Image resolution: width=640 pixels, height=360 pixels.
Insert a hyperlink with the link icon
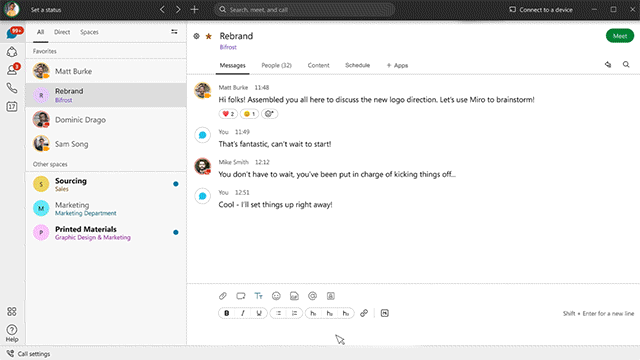coord(364,313)
